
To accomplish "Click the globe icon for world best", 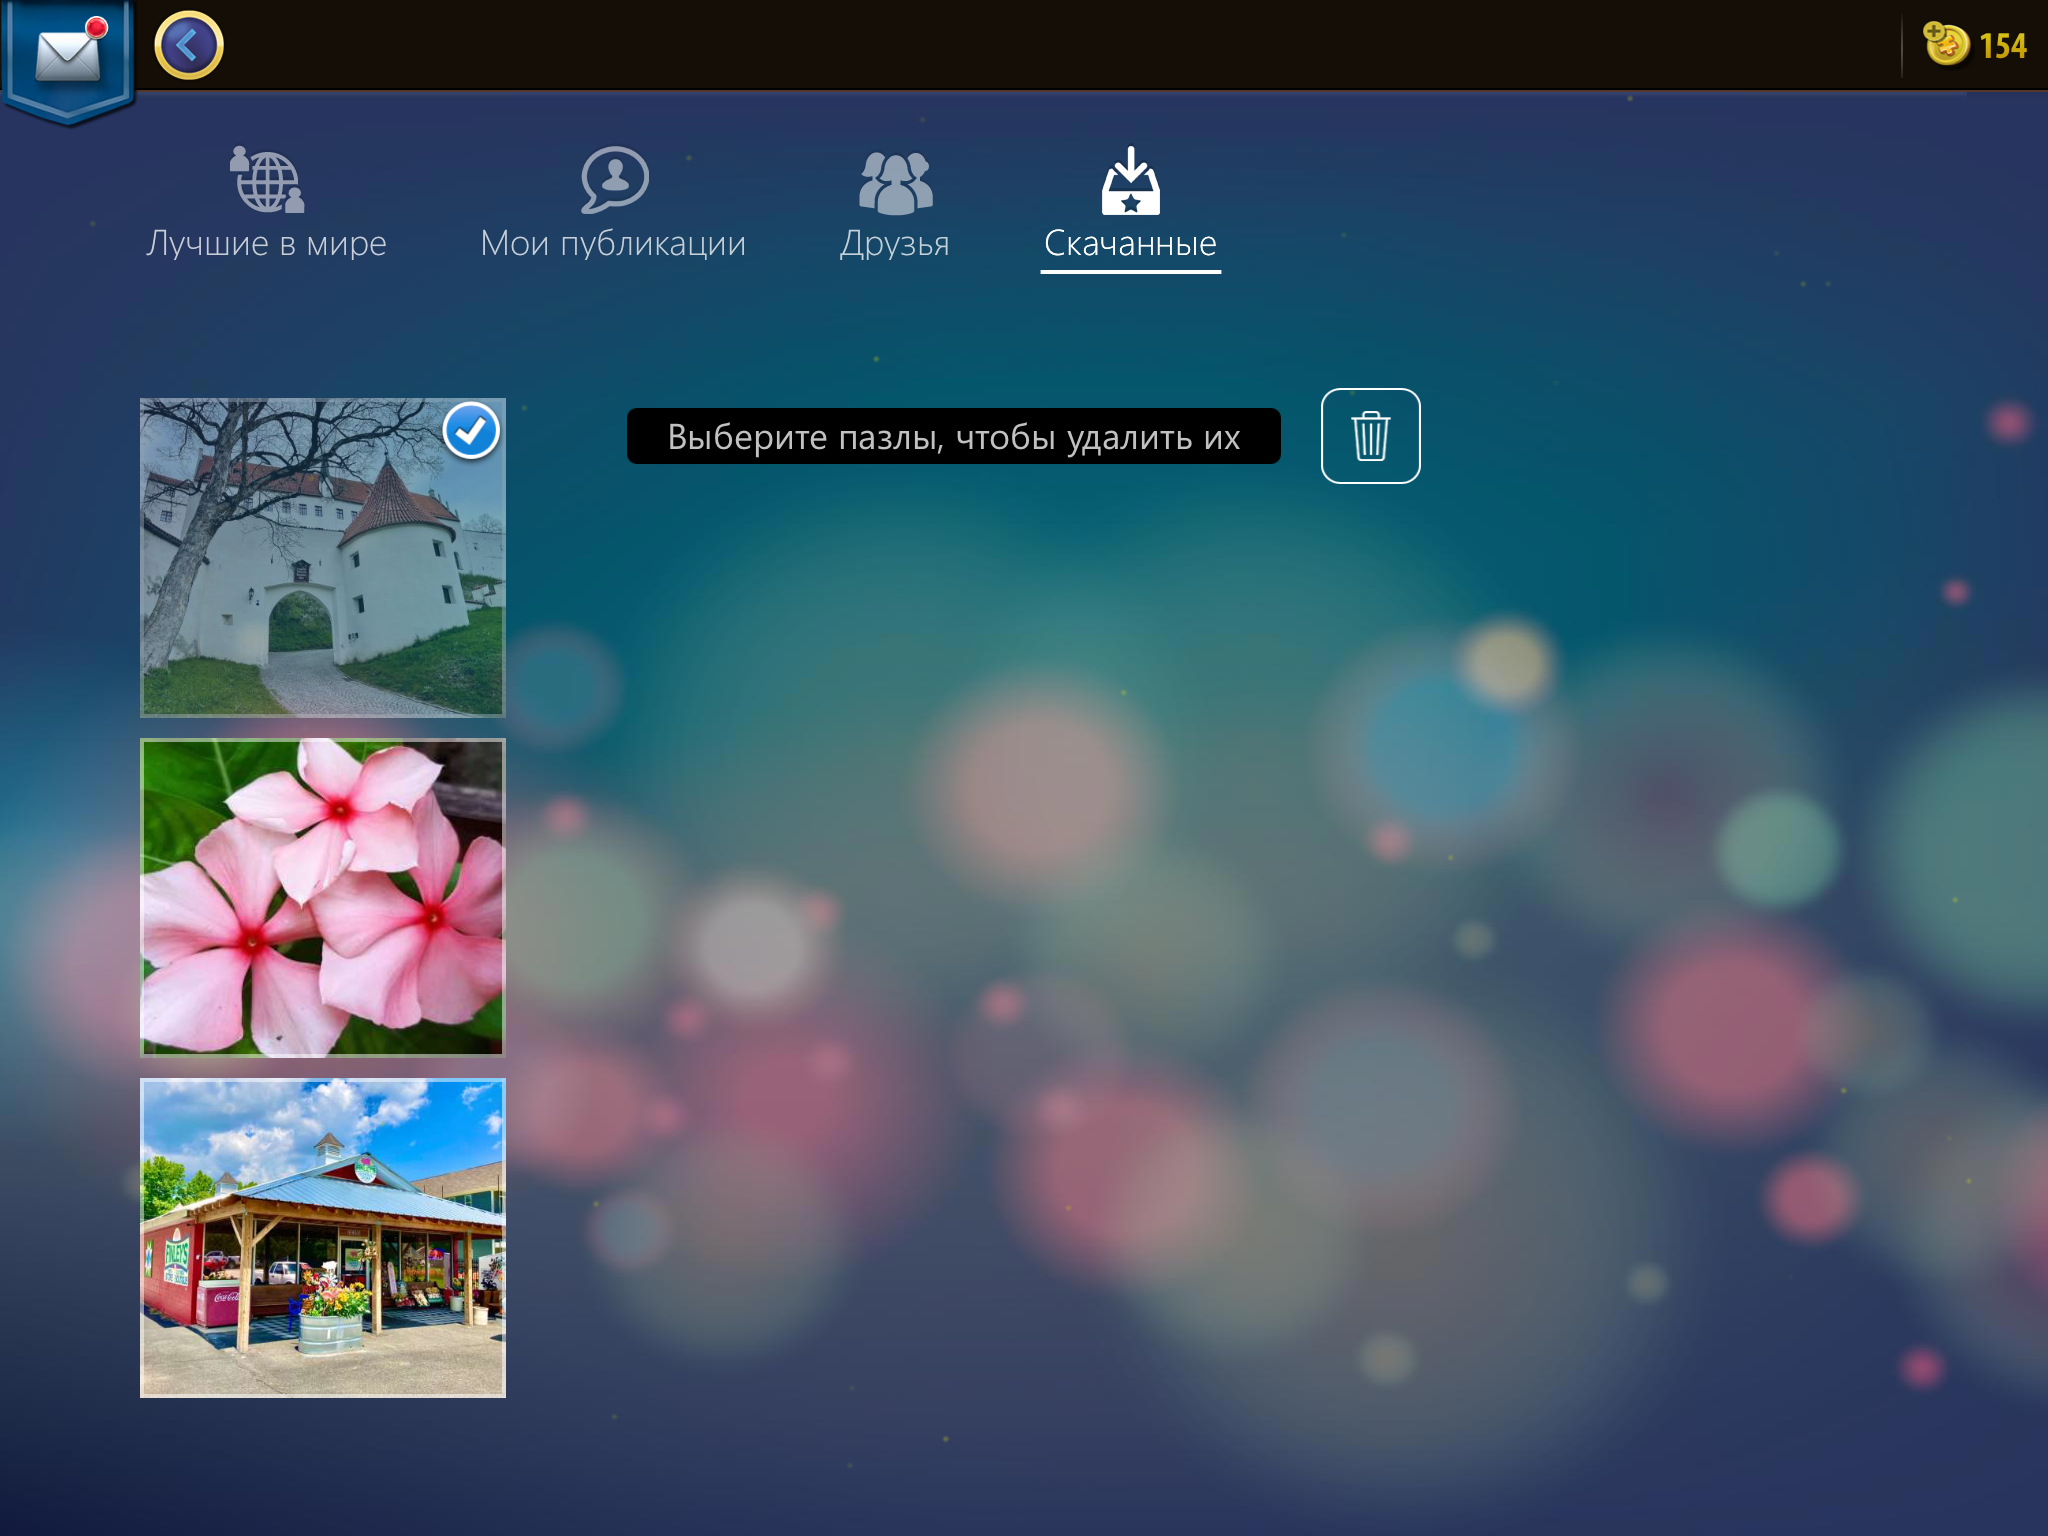I will click(x=267, y=180).
